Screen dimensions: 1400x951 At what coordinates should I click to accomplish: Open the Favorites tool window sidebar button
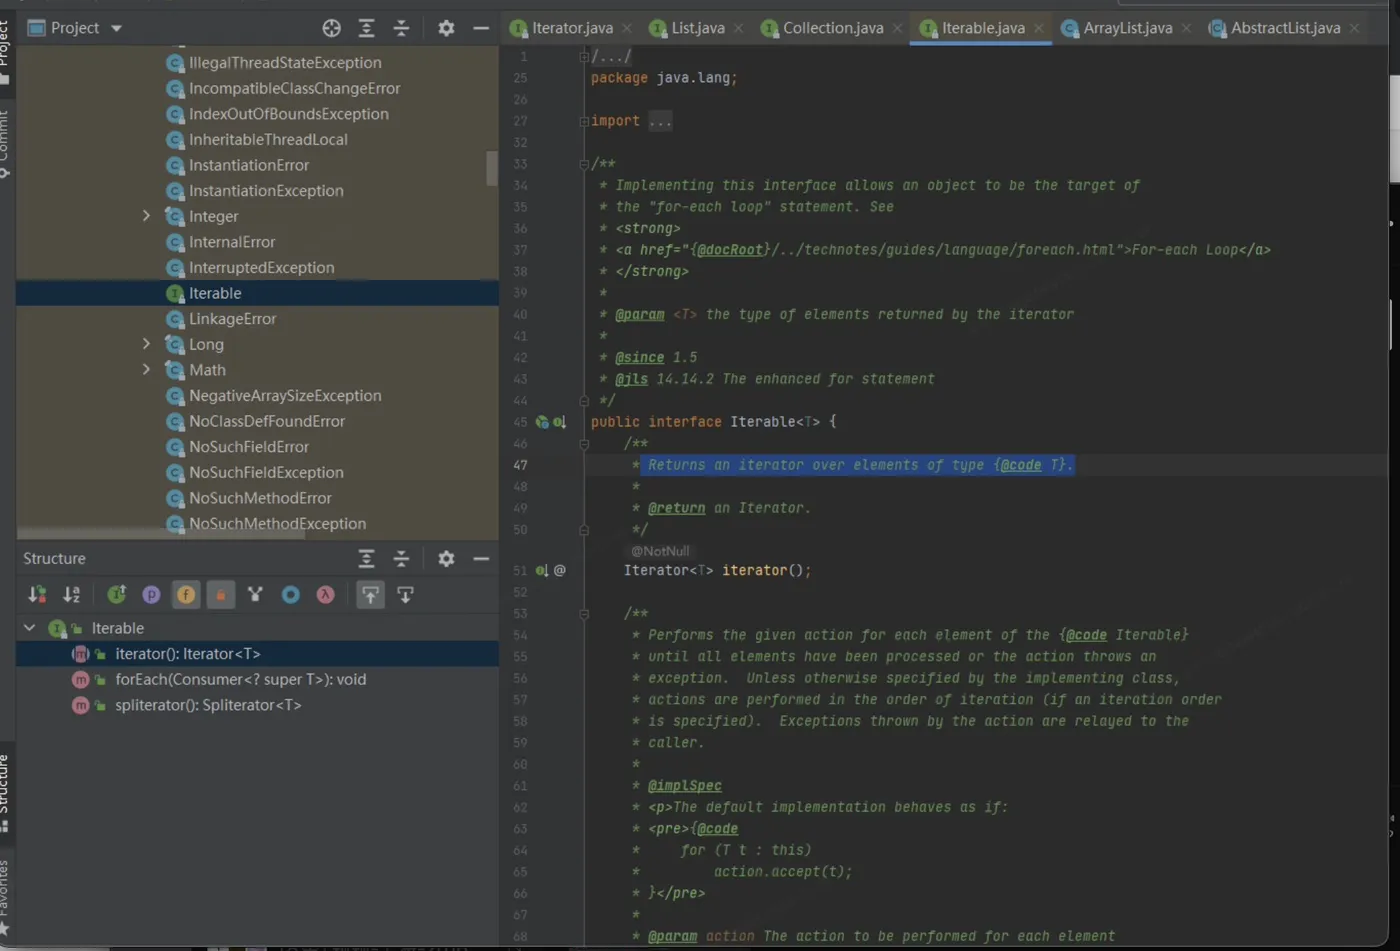[5, 897]
